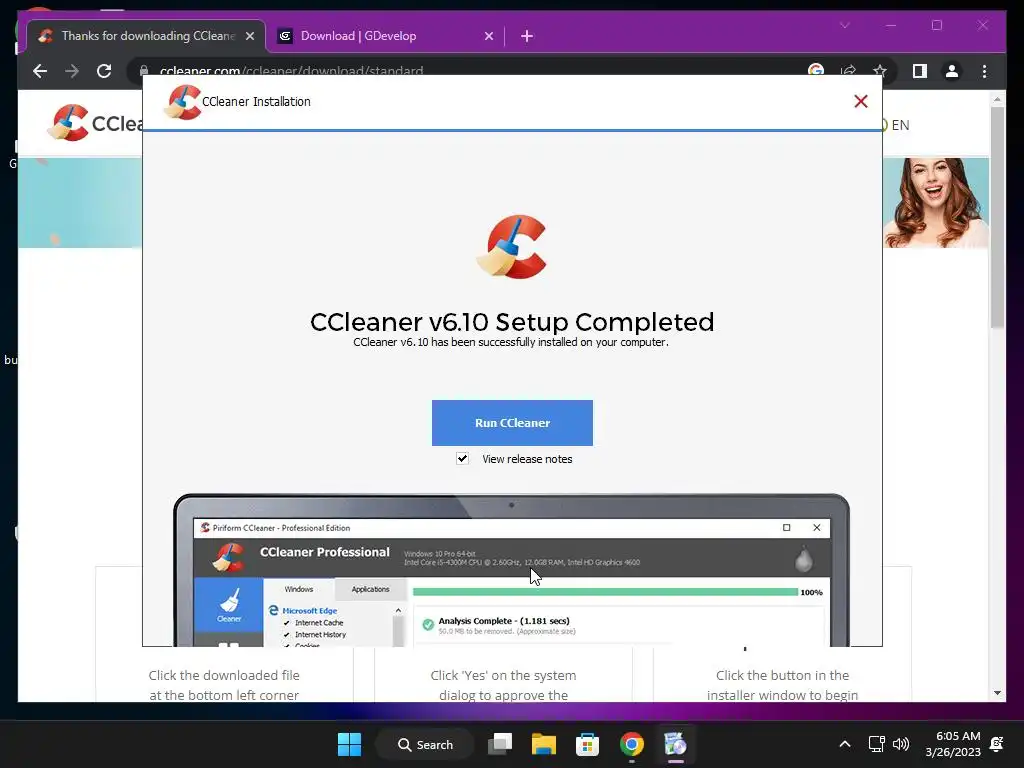Viewport: 1024px width, 768px height.
Task: Click the padlock site info icon
Action: coord(144,71)
